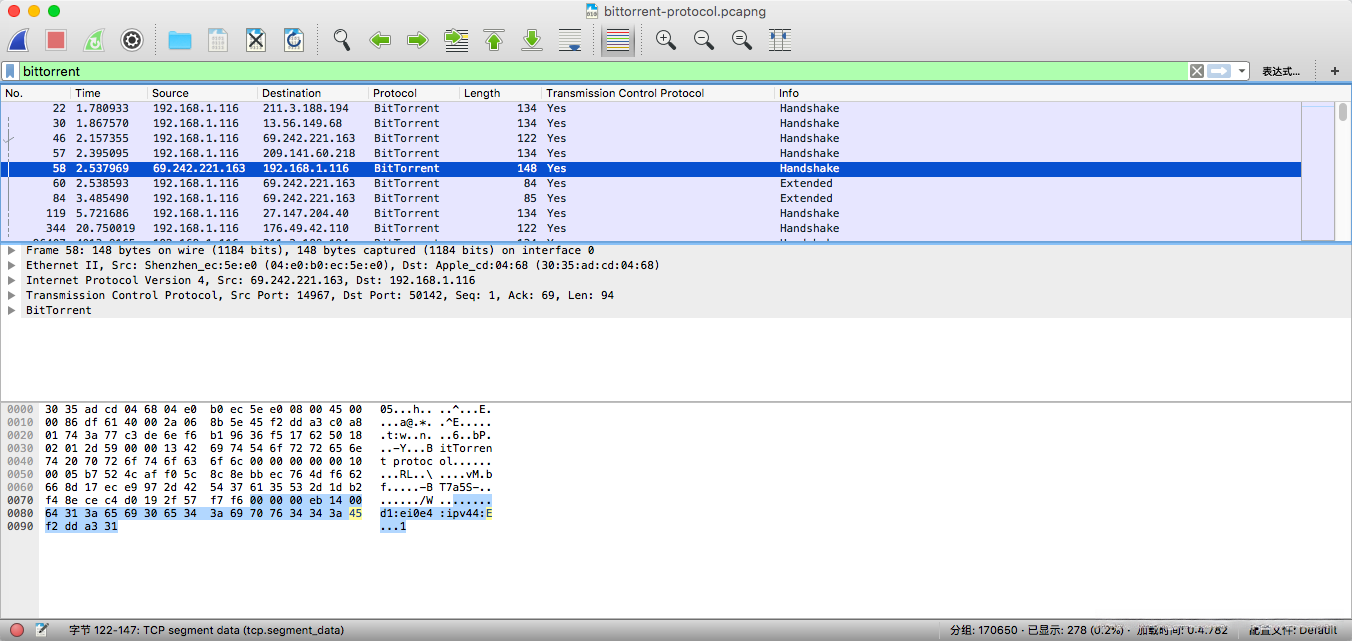Clear the bittorrent display filter
This screenshot has height=641, width=1352.
coord(1196,71)
